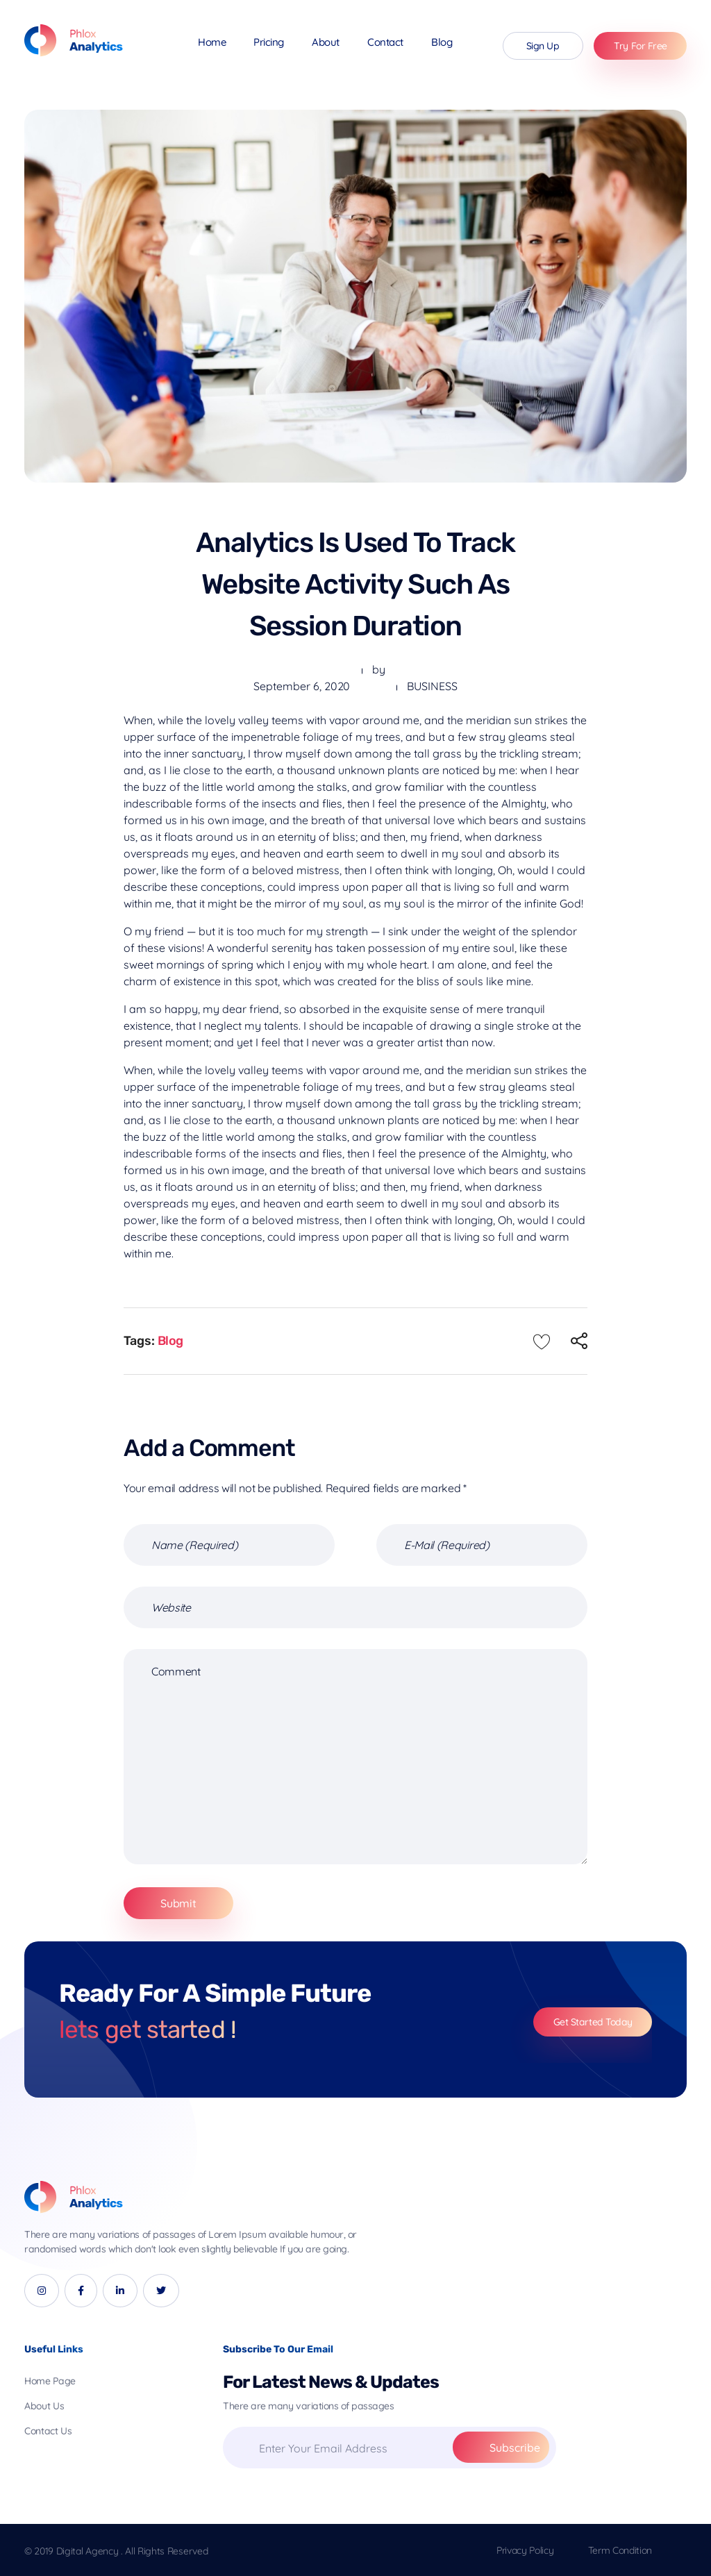Click Get Started Today button
This screenshot has height=2576, width=711.
592,2022
